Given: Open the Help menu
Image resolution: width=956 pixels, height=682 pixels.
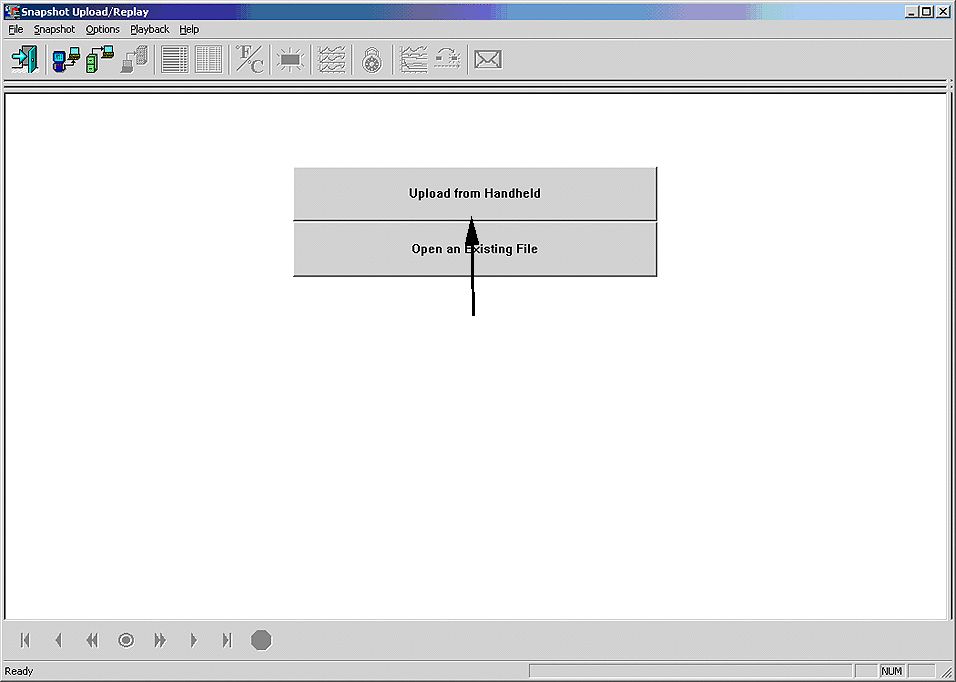Looking at the screenshot, I should coord(189,29).
